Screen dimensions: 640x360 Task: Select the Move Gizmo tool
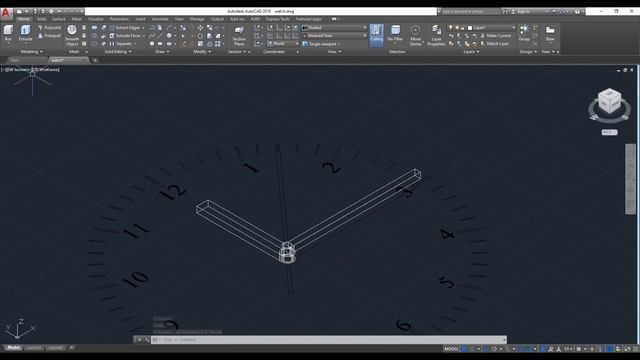(x=416, y=35)
